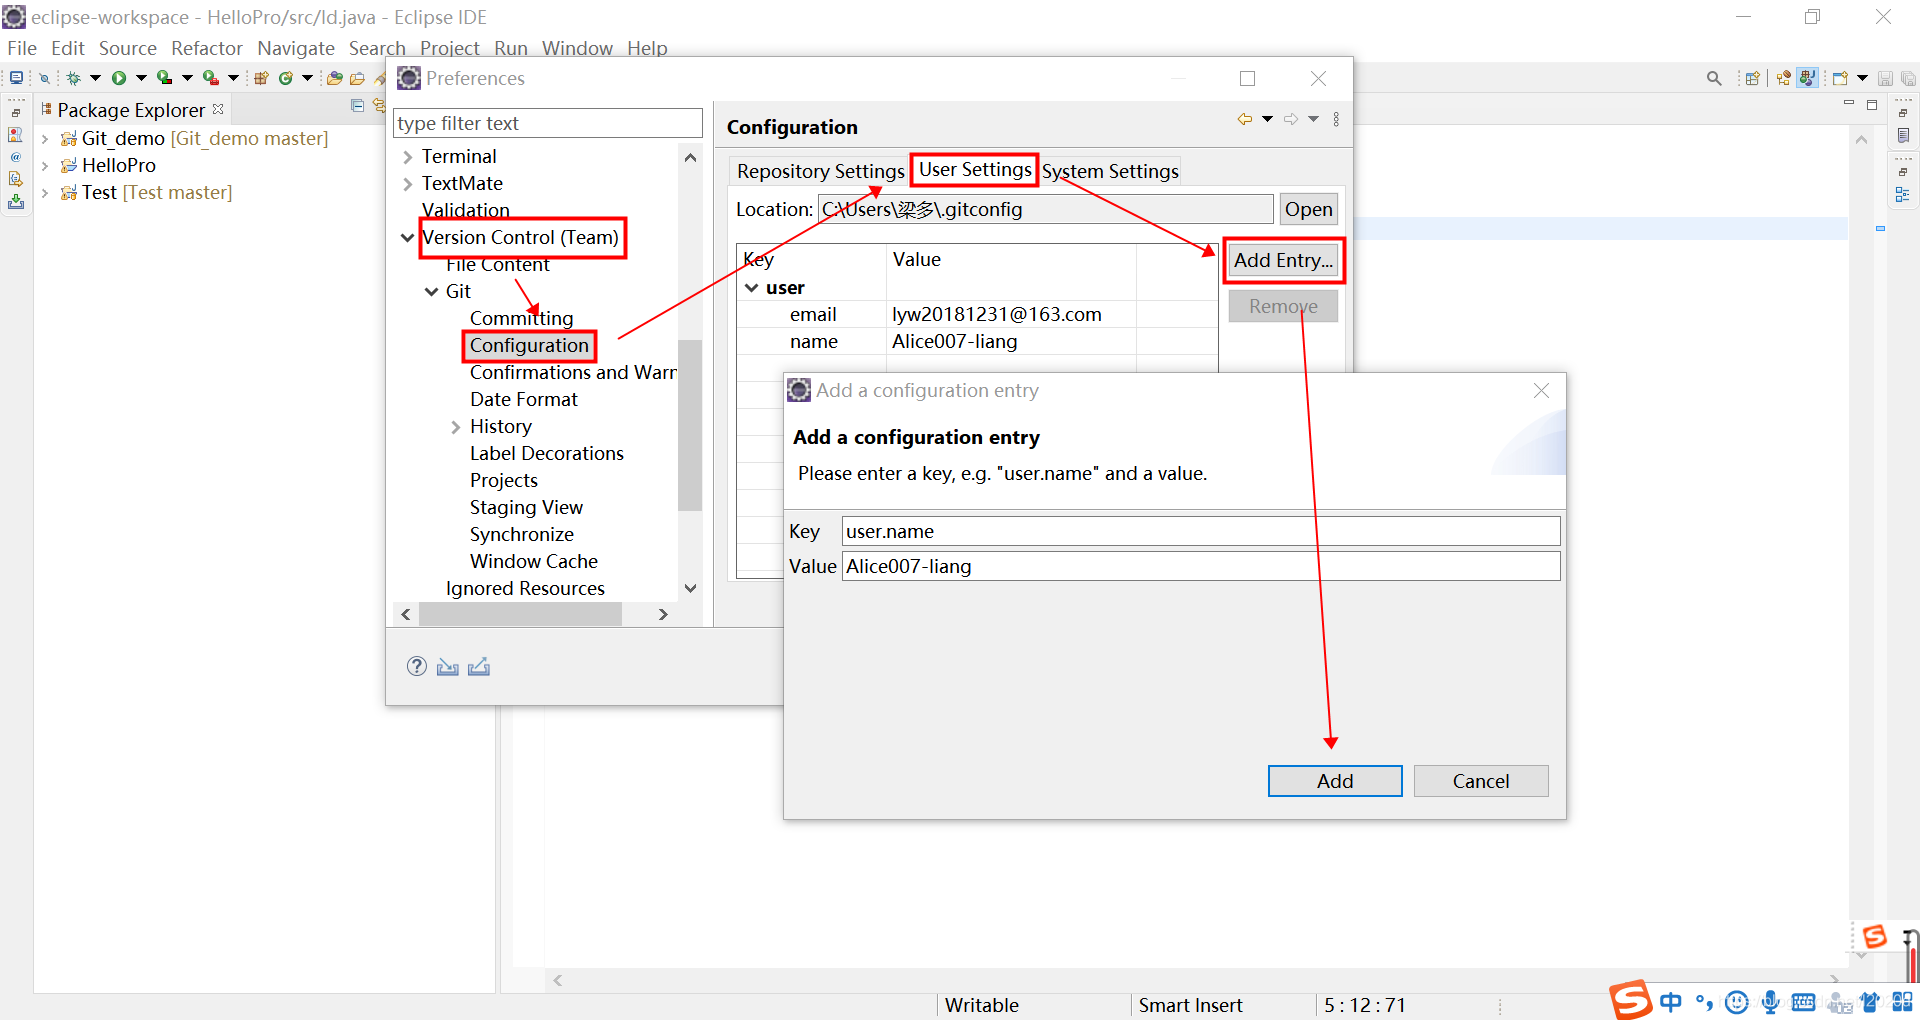1920x1020 pixels.
Task: Open the Navigate menu
Action: (x=296, y=48)
